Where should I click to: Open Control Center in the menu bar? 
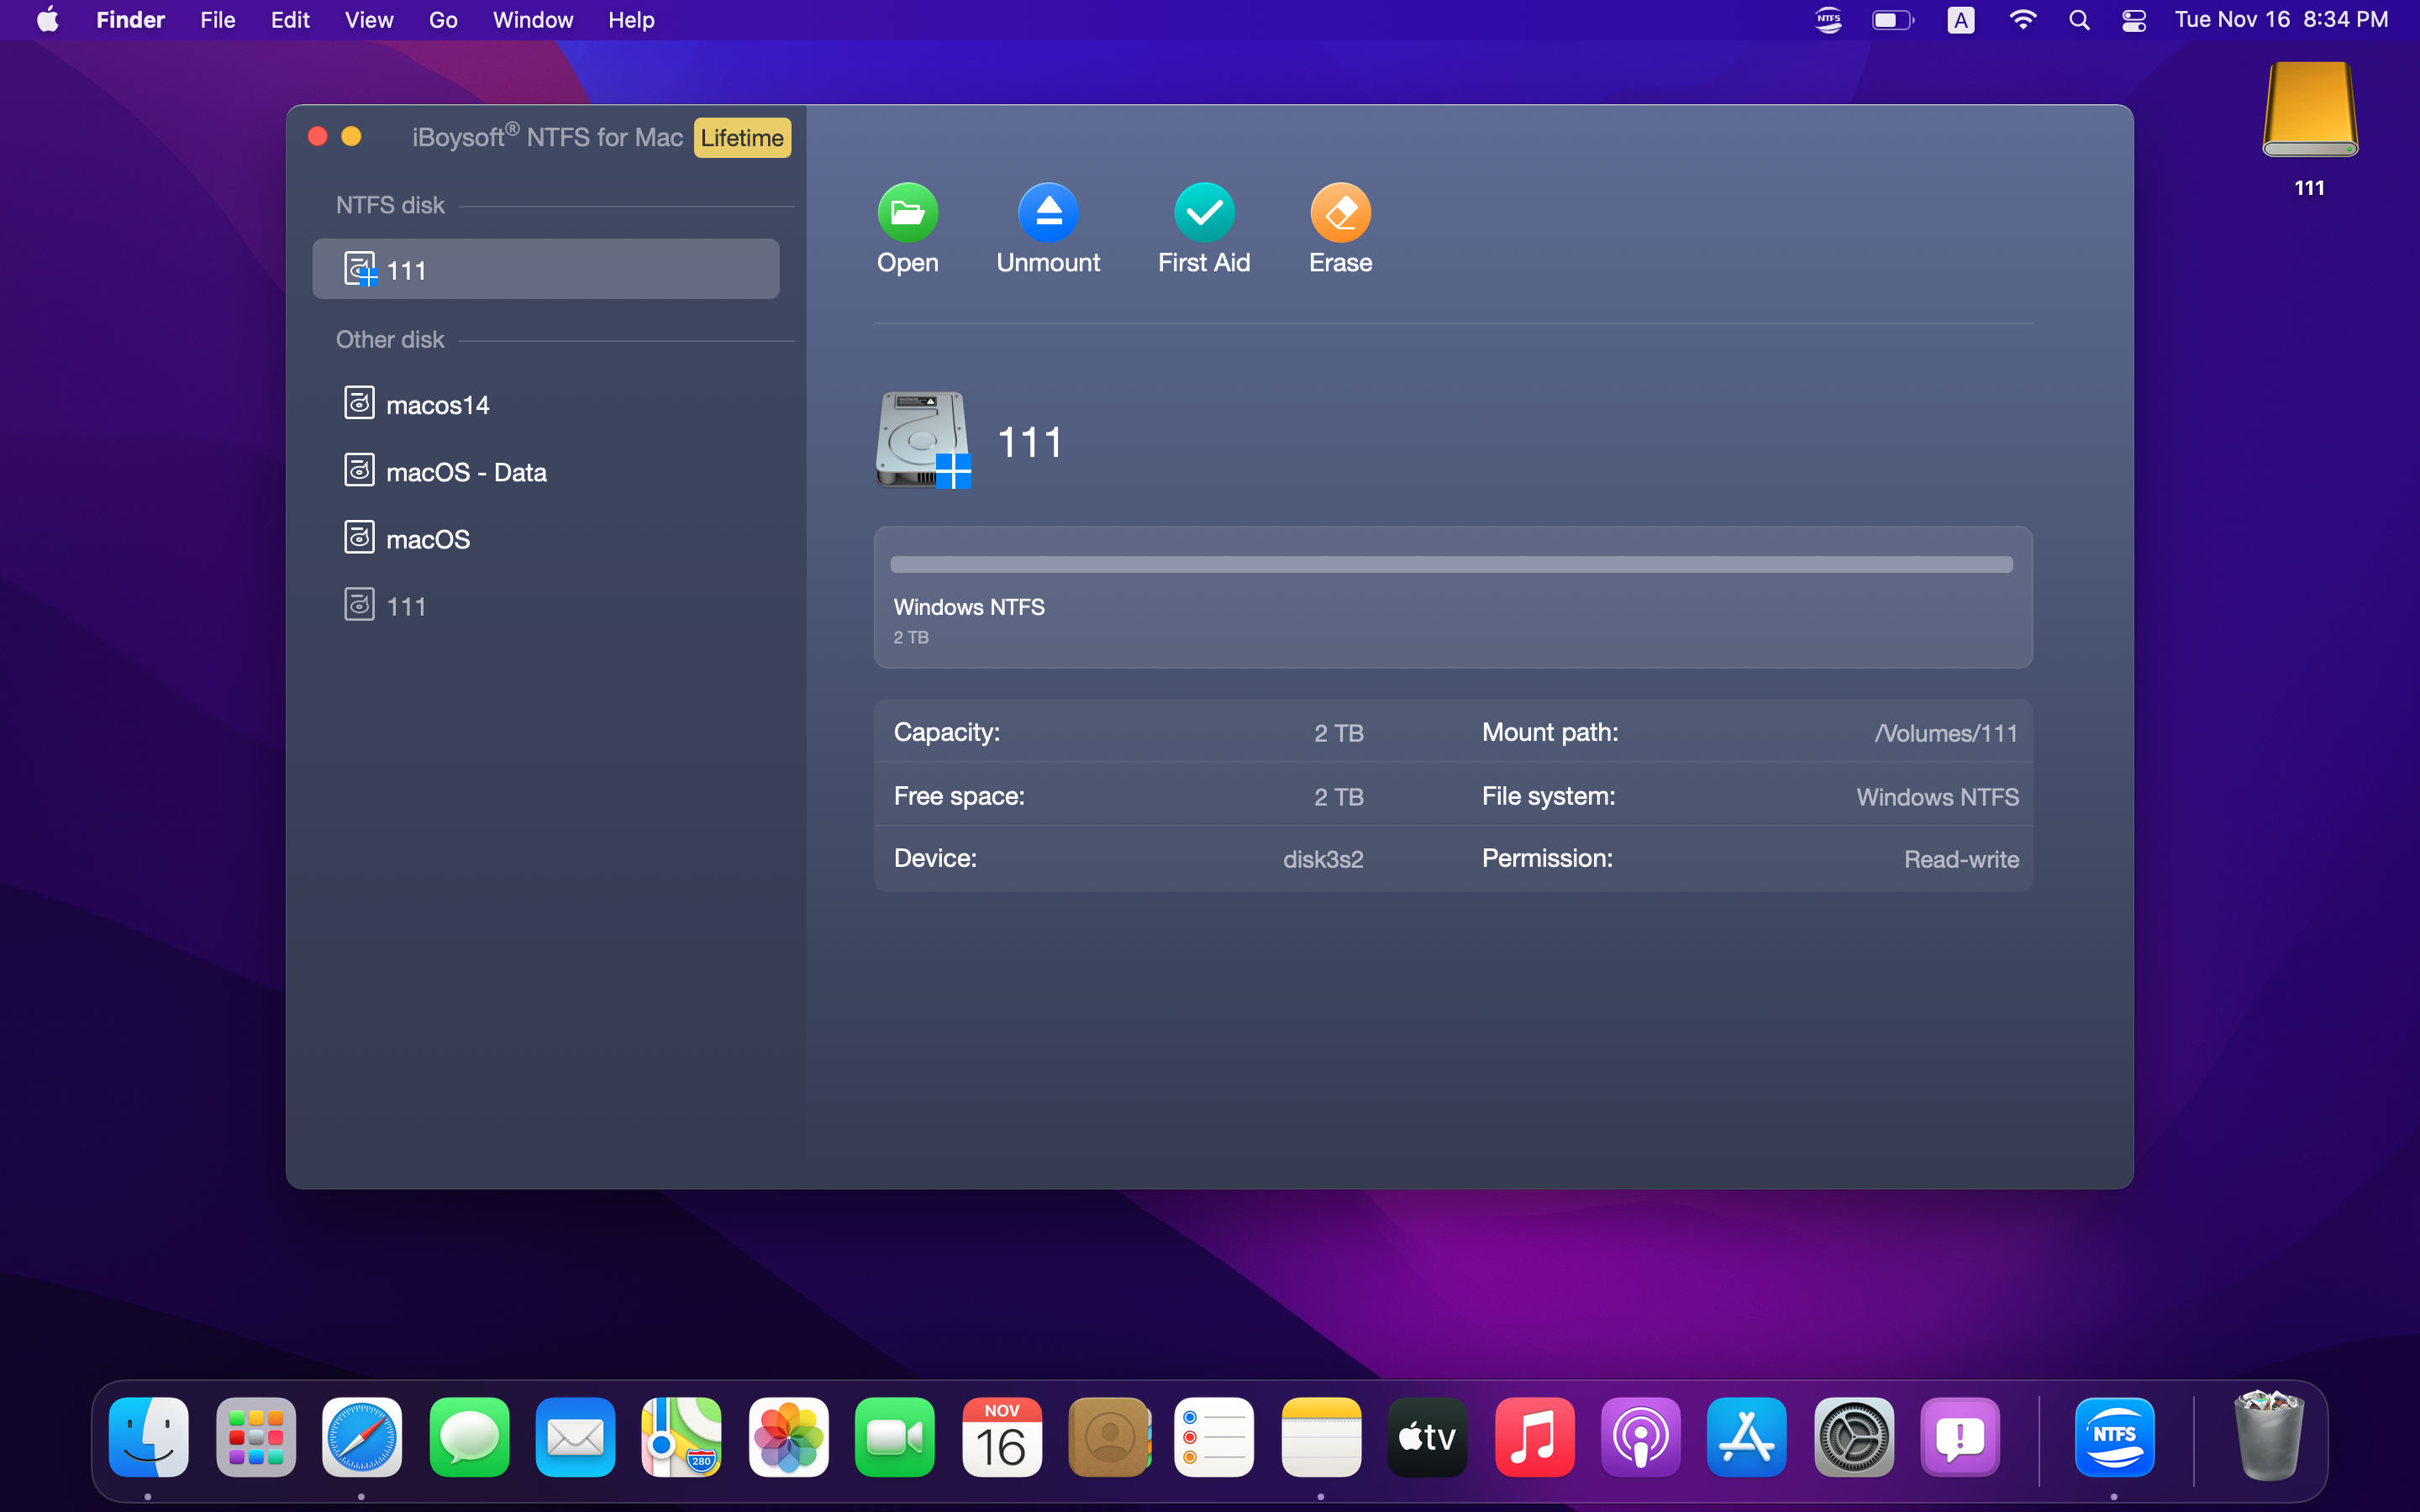(2133, 19)
